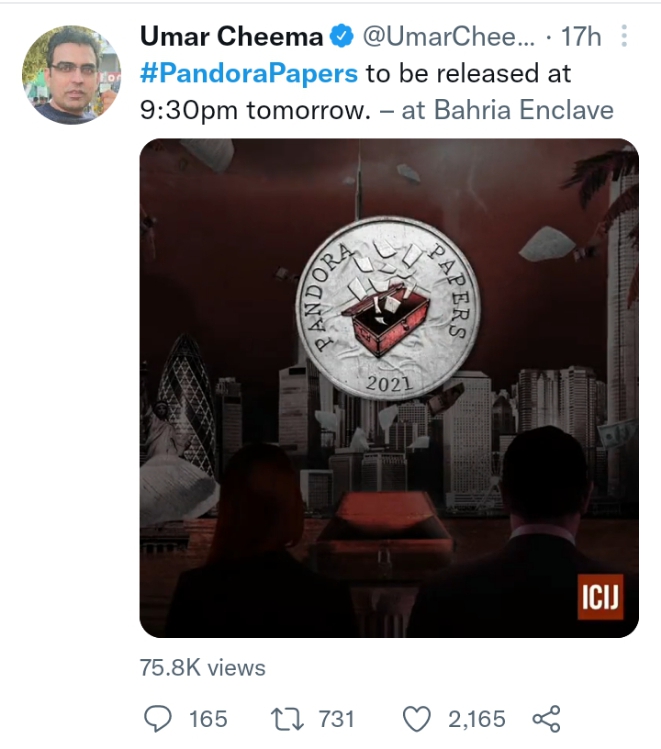Viewport: 661px width, 749px height.
Task: Click the Pandora Papers 2021 coin
Action: pyautogui.click(x=387, y=308)
